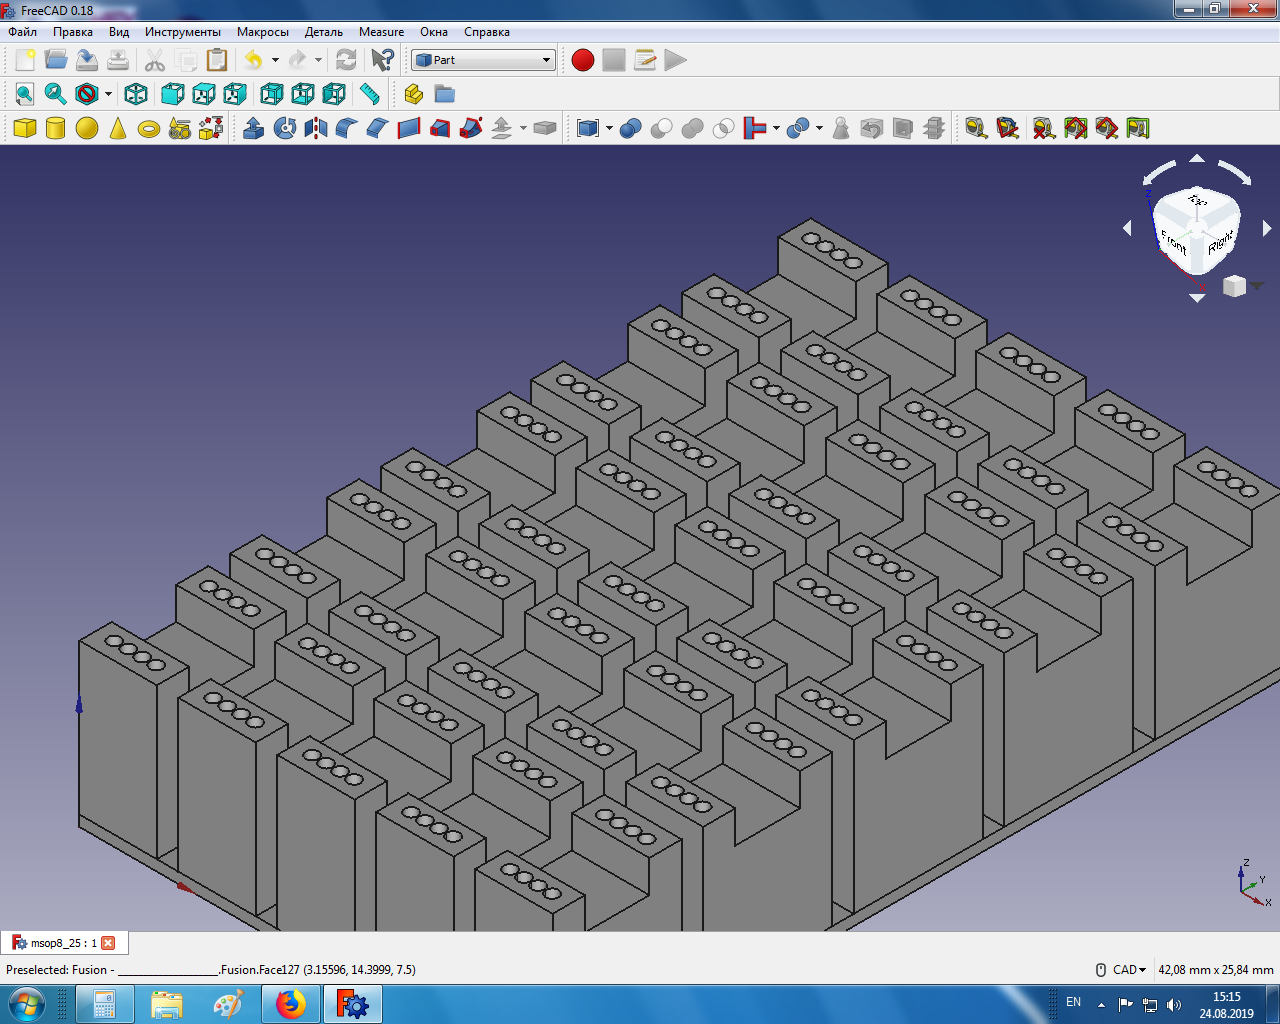
Task: Create a Box primitive
Action: coord(25,128)
